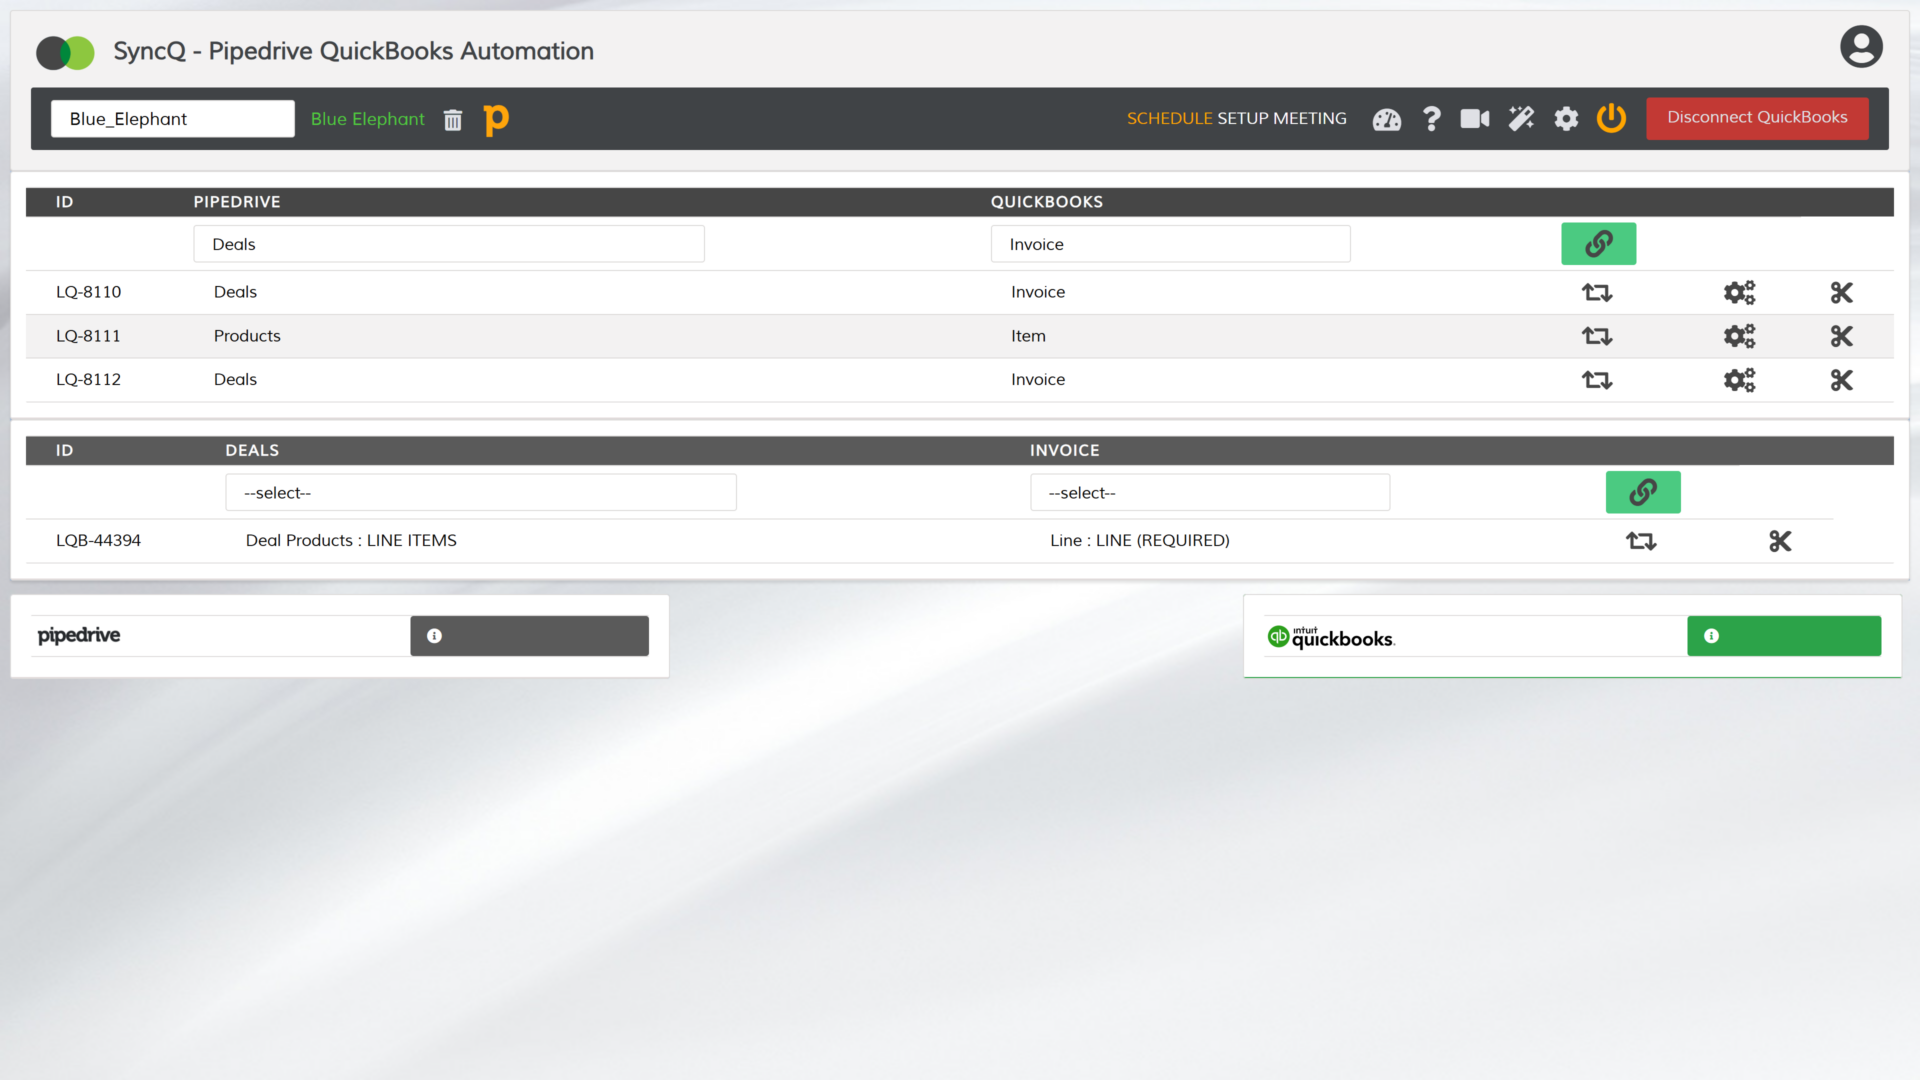The width and height of the screenshot is (1920, 1080).
Task: Select row ID LQB-44394
Action: tap(98, 540)
